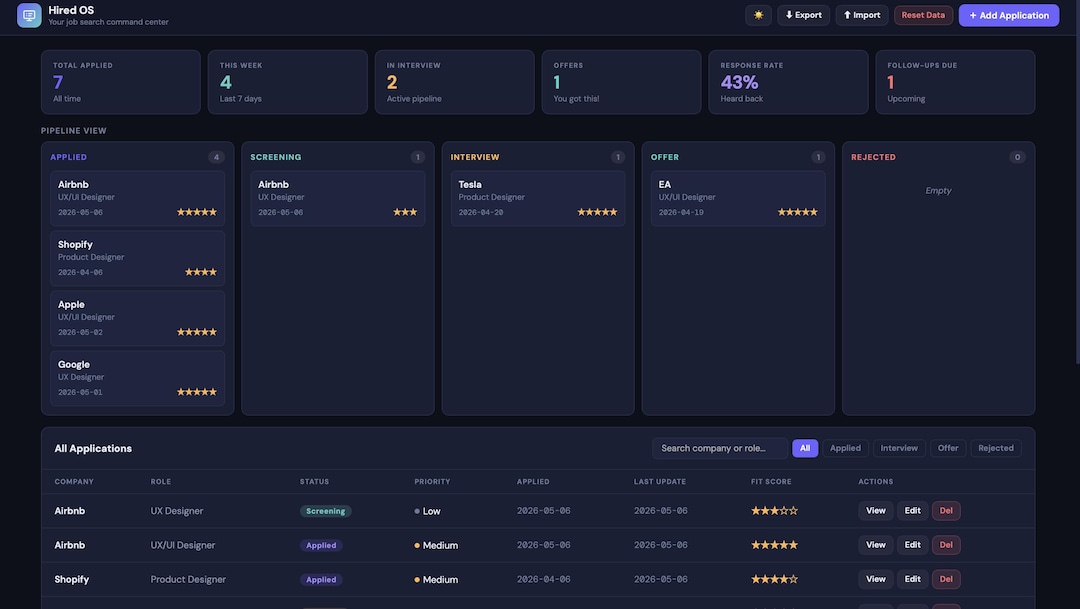Click the Last Update column header

(660, 482)
